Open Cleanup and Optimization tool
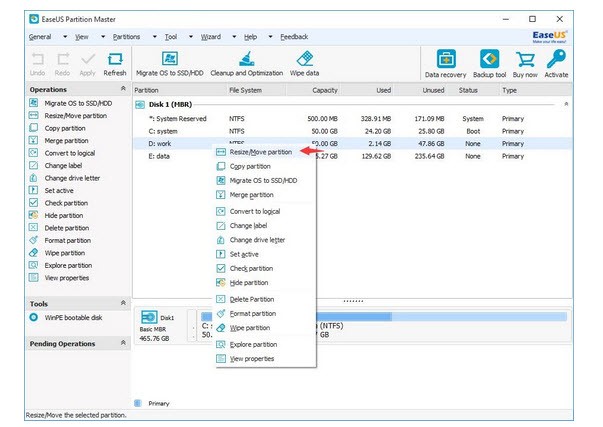Image resolution: width=603 pixels, height=427 pixels. coord(247,64)
